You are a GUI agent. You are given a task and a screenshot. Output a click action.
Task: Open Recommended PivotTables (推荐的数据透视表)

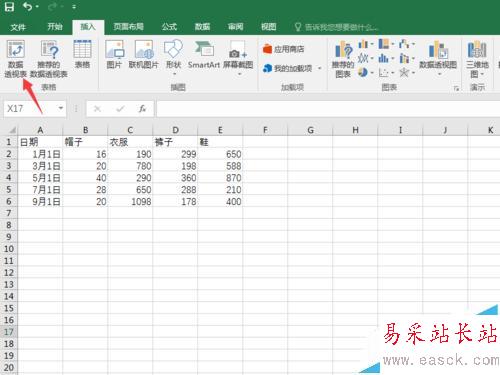click(x=49, y=59)
